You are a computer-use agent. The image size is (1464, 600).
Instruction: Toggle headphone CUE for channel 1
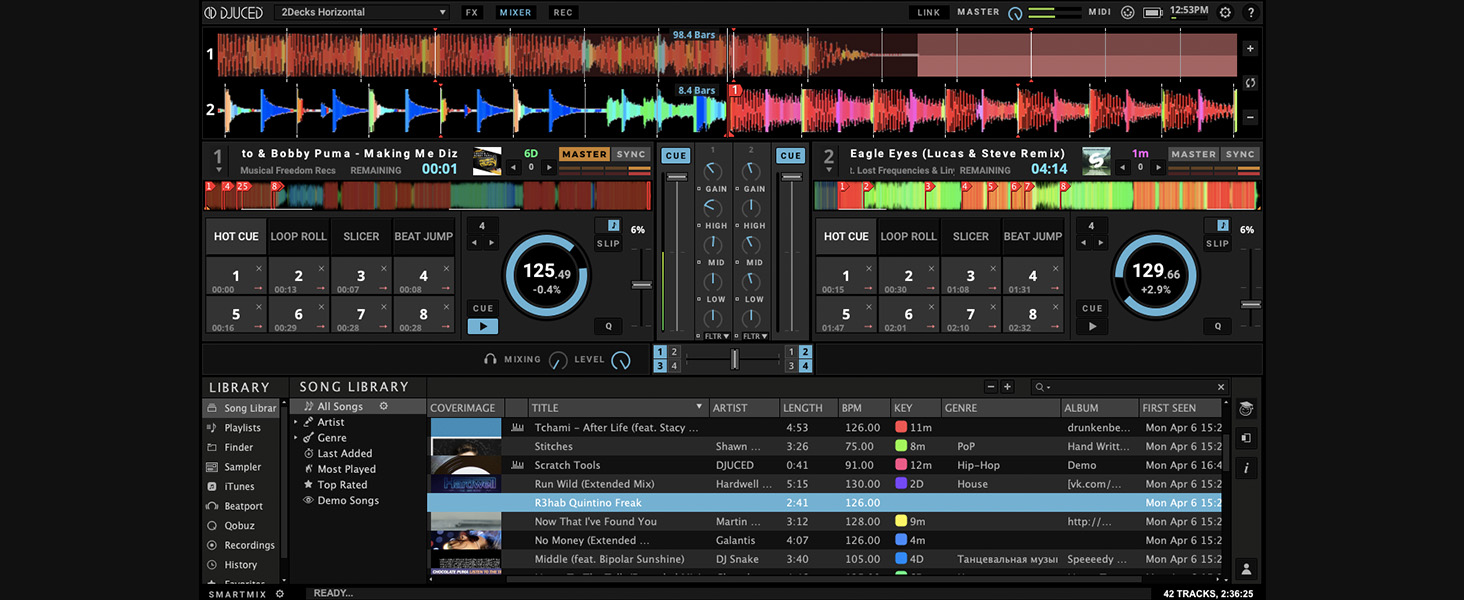click(676, 155)
